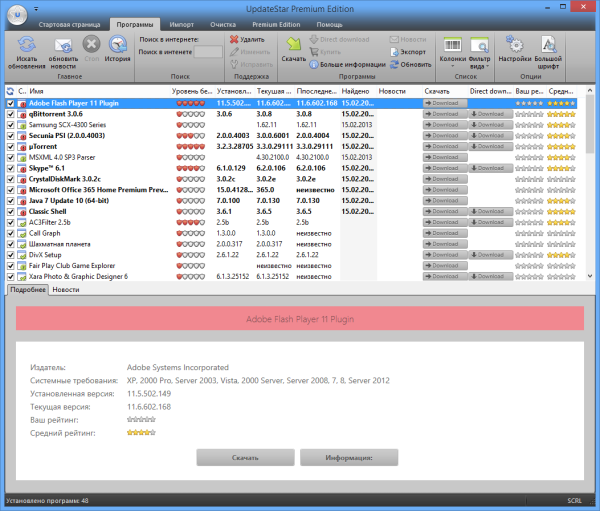Select the Xara Photo & Graphic Designer 6 row
This screenshot has height=511, width=600.
pyautogui.click(x=291, y=276)
